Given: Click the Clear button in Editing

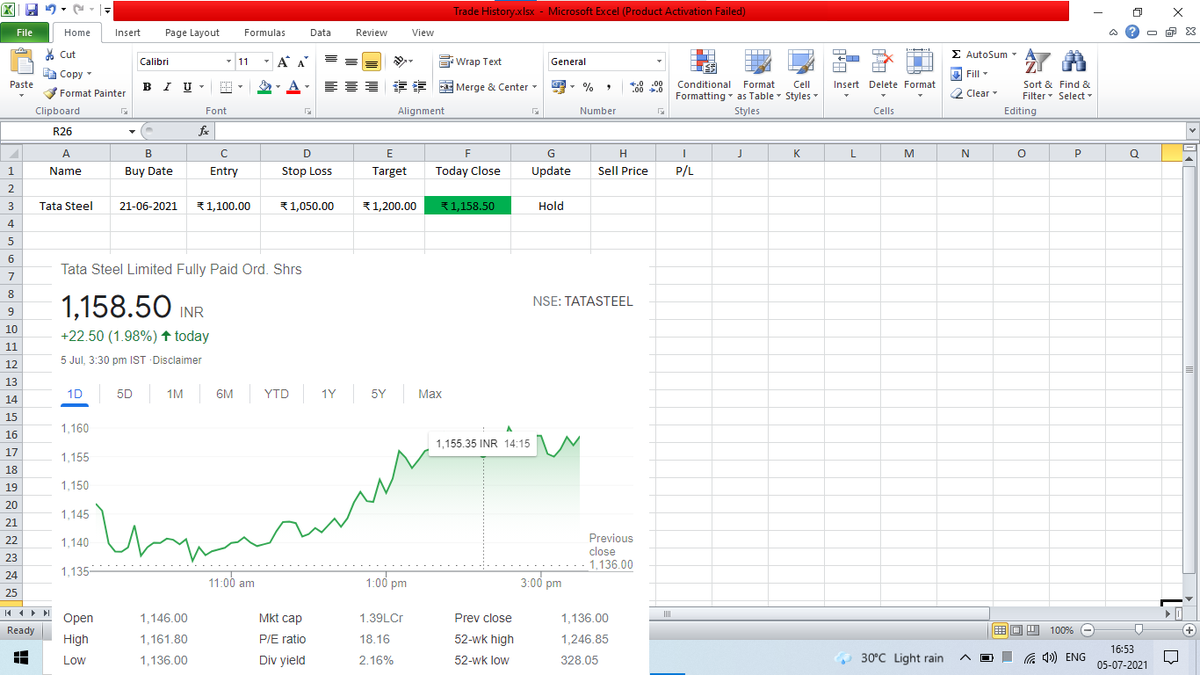Looking at the screenshot, I should coord(972,93).
